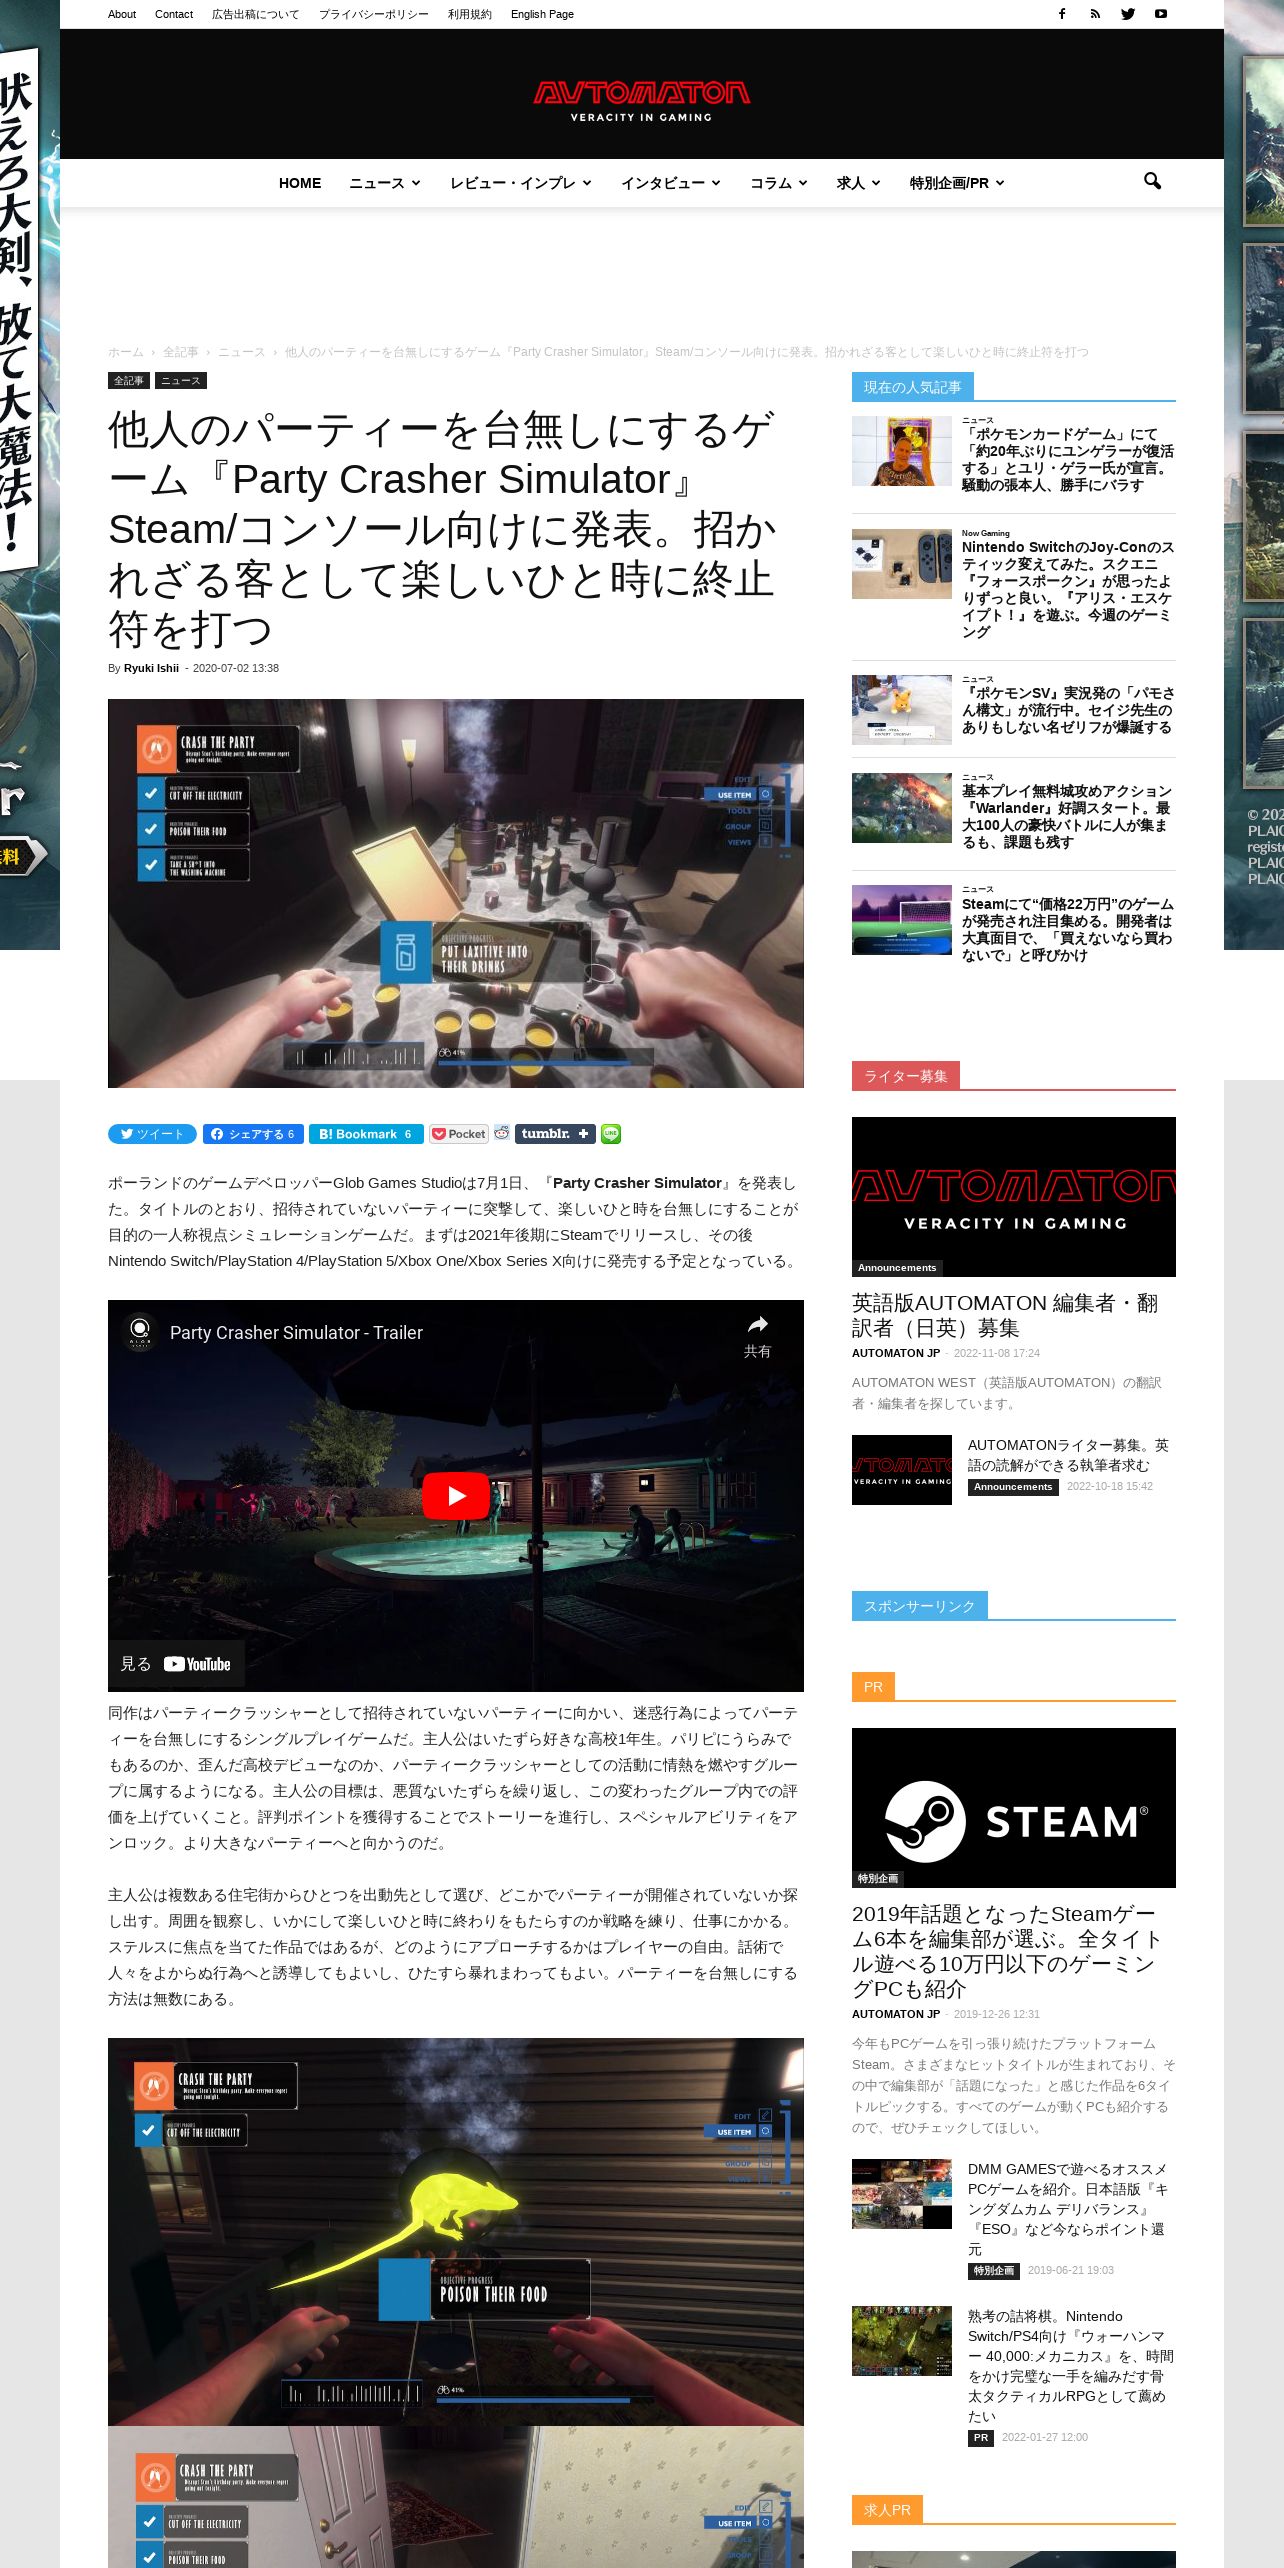Expand the コラム menu

(778, 183)
